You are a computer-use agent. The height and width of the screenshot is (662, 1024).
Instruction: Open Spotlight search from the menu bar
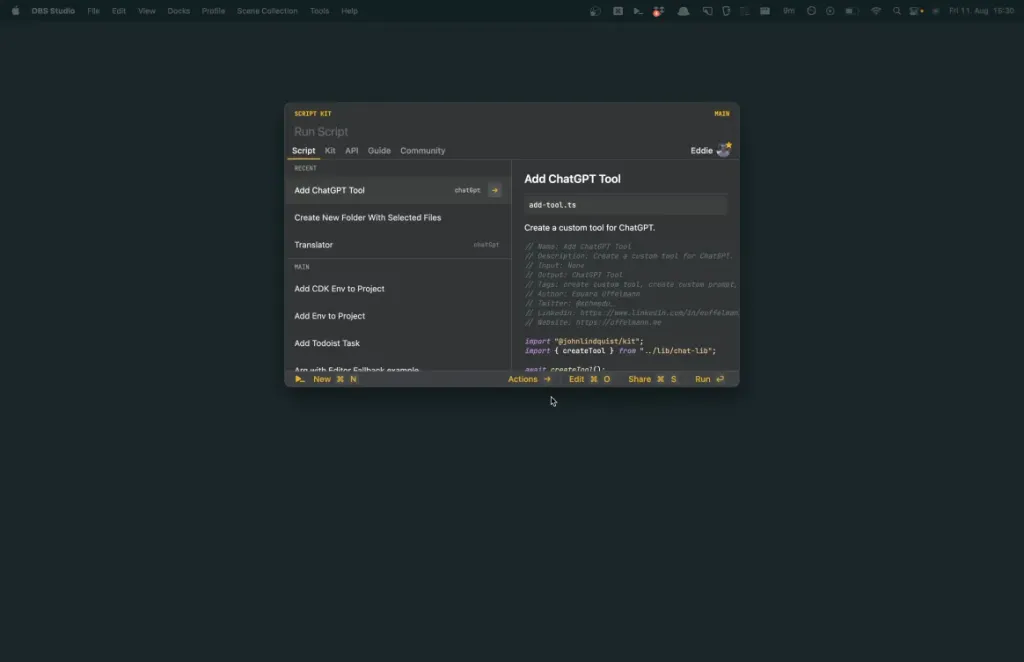tap(897, 11)
